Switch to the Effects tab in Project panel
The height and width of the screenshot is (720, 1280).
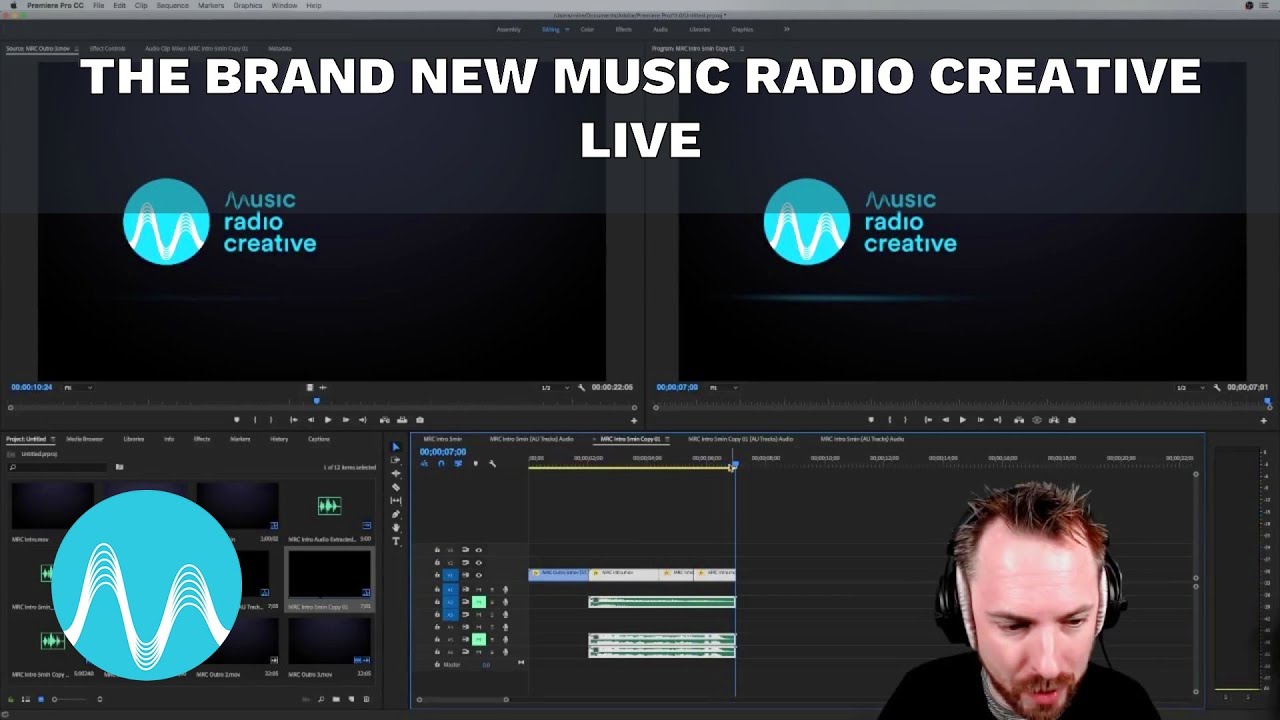[x=202, y=439]
